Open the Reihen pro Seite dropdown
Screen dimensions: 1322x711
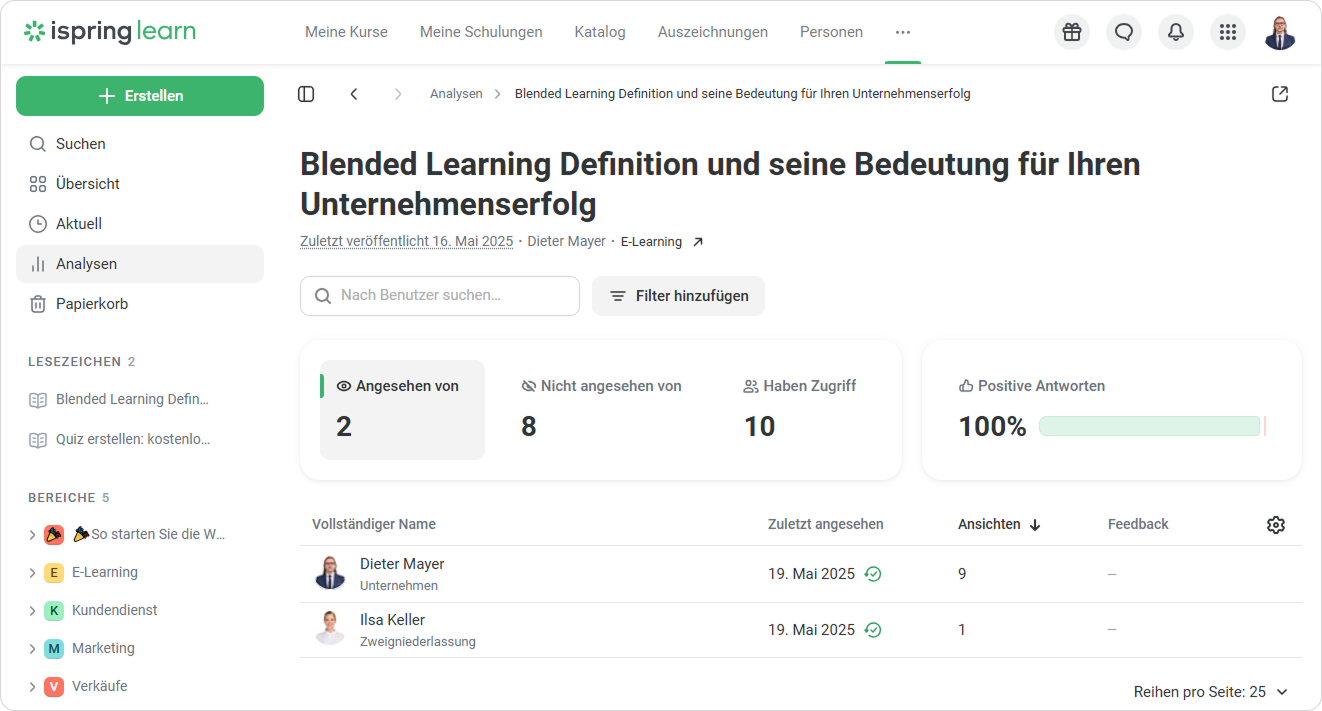click(x=1211, y=692)
